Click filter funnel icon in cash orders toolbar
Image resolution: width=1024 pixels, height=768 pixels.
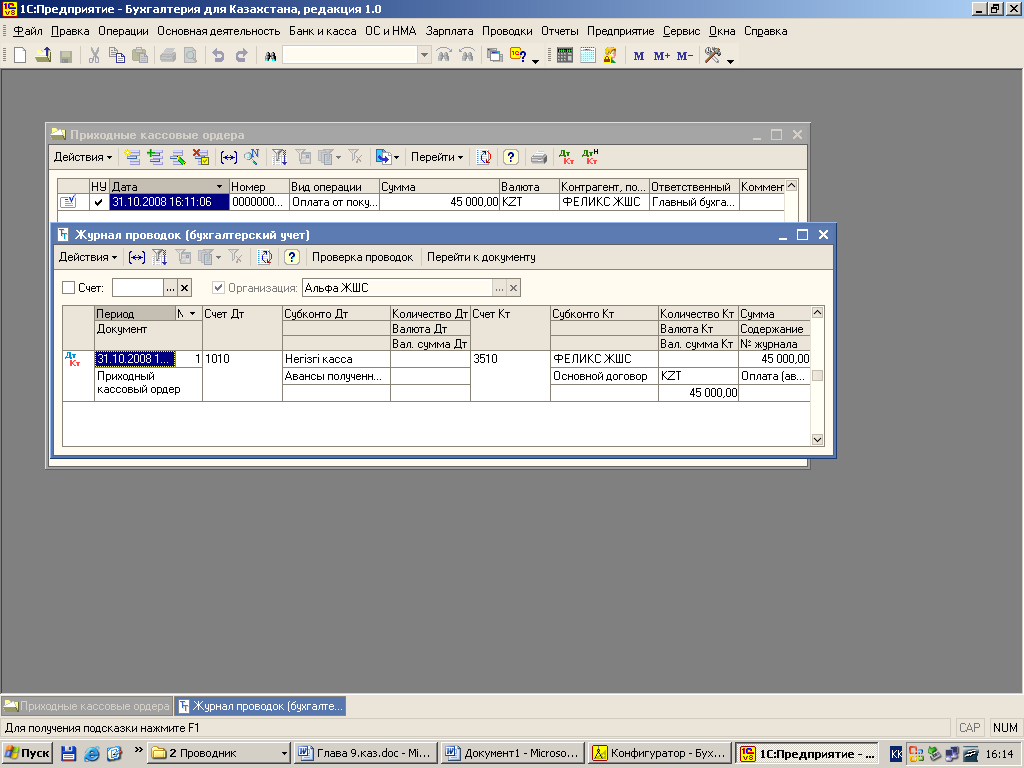(280, 157)
